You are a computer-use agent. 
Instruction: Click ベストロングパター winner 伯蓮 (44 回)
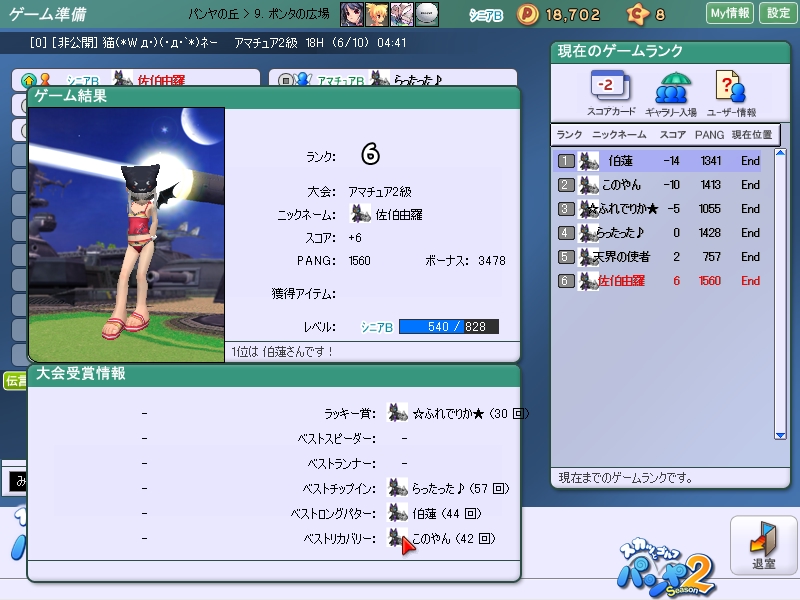click(x=446, y=514)
